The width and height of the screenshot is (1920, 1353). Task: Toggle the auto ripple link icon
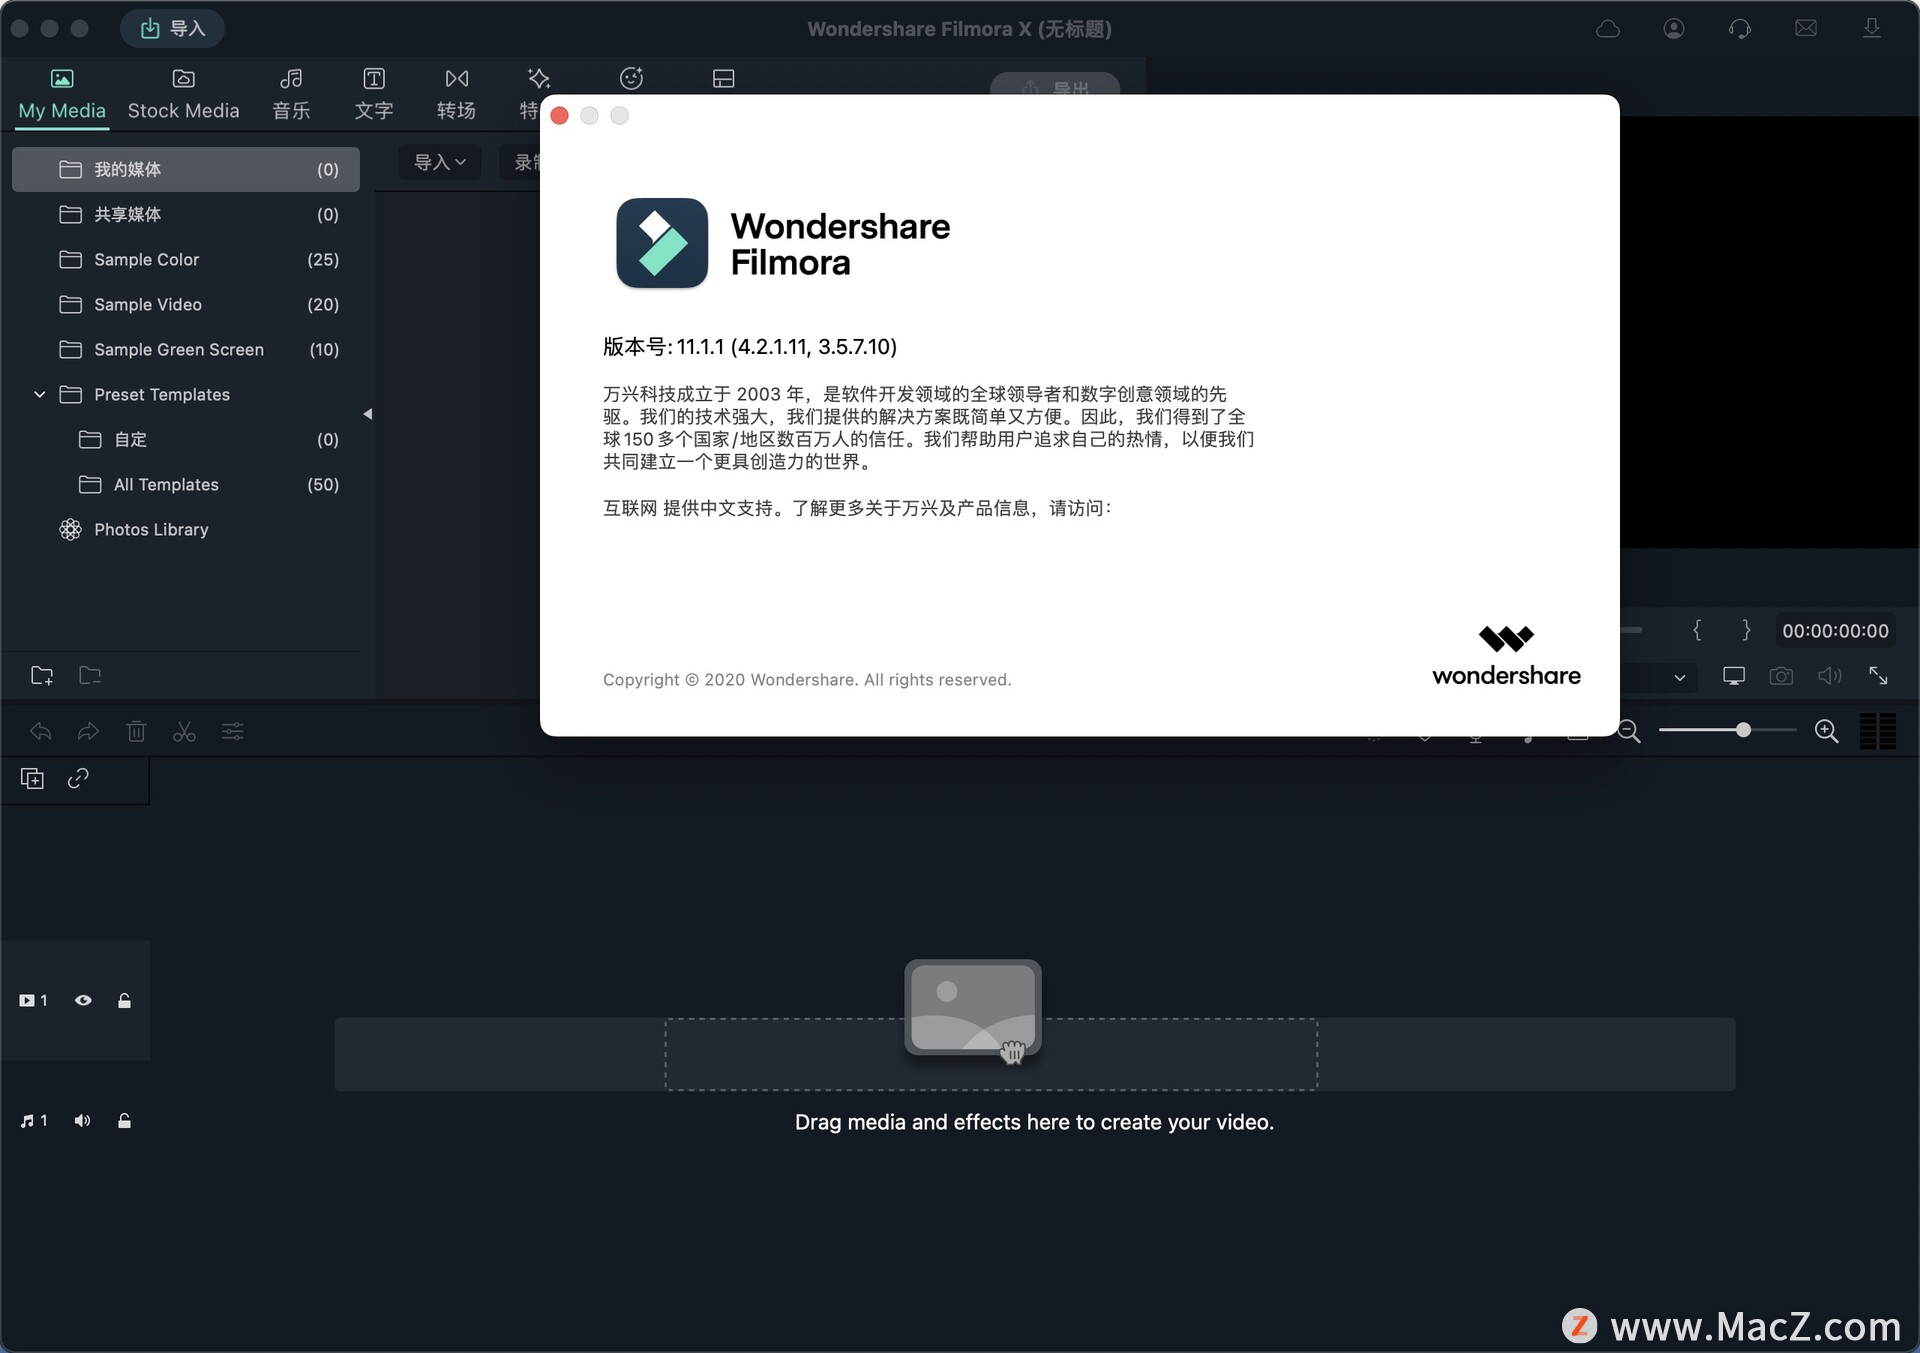78,778
